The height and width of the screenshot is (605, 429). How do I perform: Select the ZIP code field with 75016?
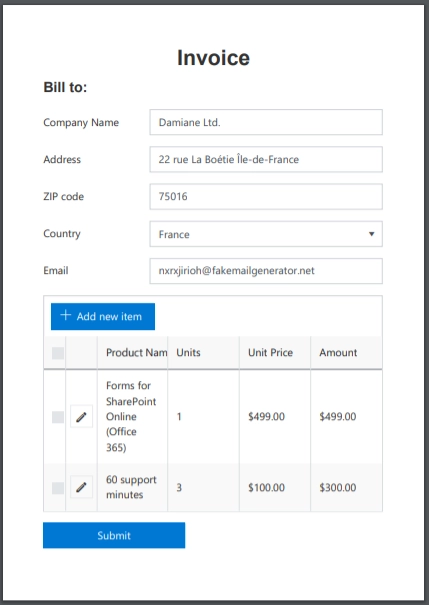[x=266, y=196]
